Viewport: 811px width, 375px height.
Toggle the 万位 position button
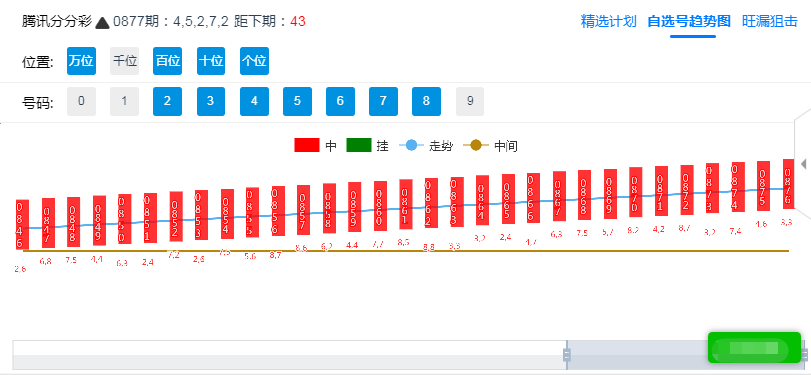(81, 61)
